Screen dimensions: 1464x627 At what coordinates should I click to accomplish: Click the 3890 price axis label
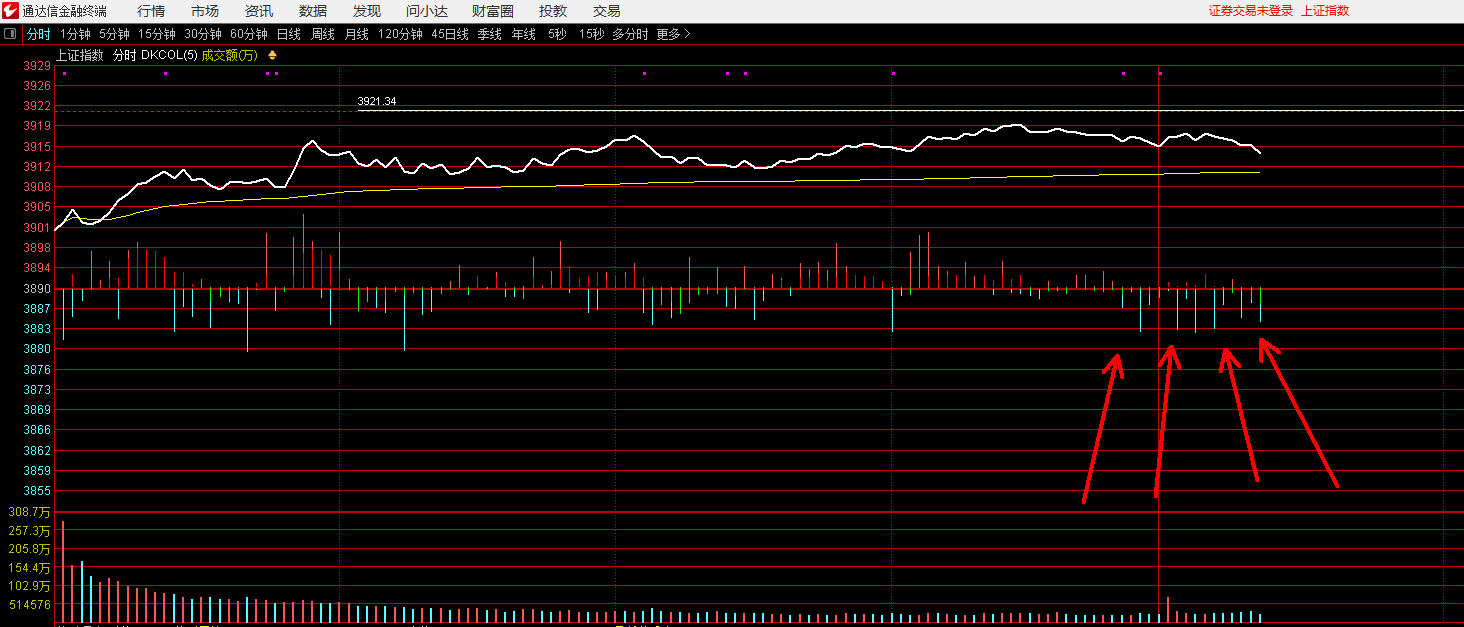coord(36,289)
